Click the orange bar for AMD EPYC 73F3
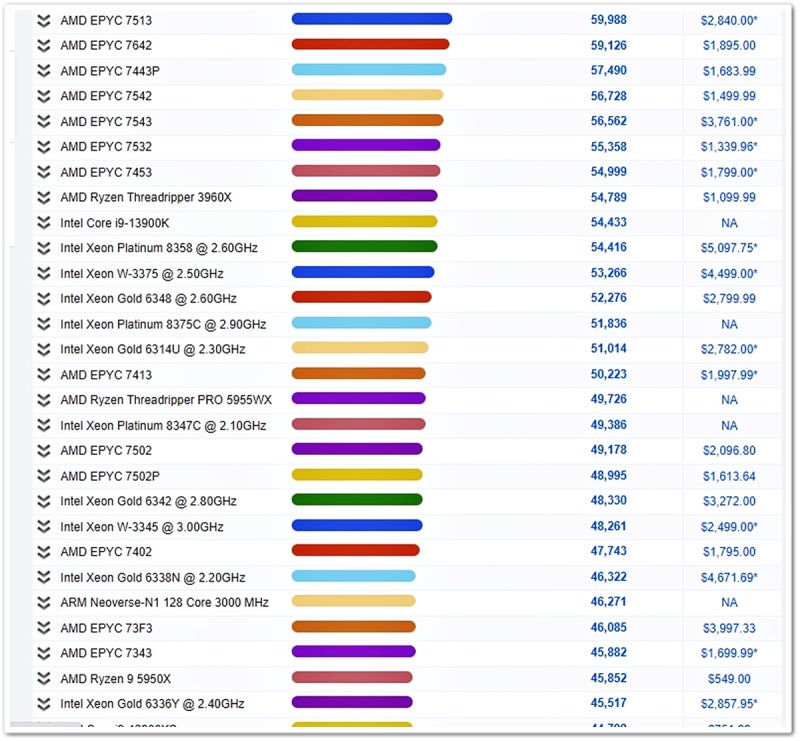This screenshot has width=800, height=741. point(354,627)
